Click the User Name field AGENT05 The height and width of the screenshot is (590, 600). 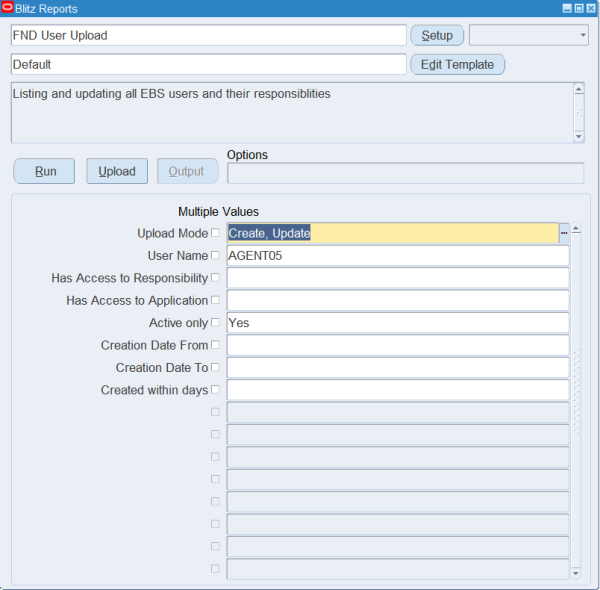[x=398, y=255]
